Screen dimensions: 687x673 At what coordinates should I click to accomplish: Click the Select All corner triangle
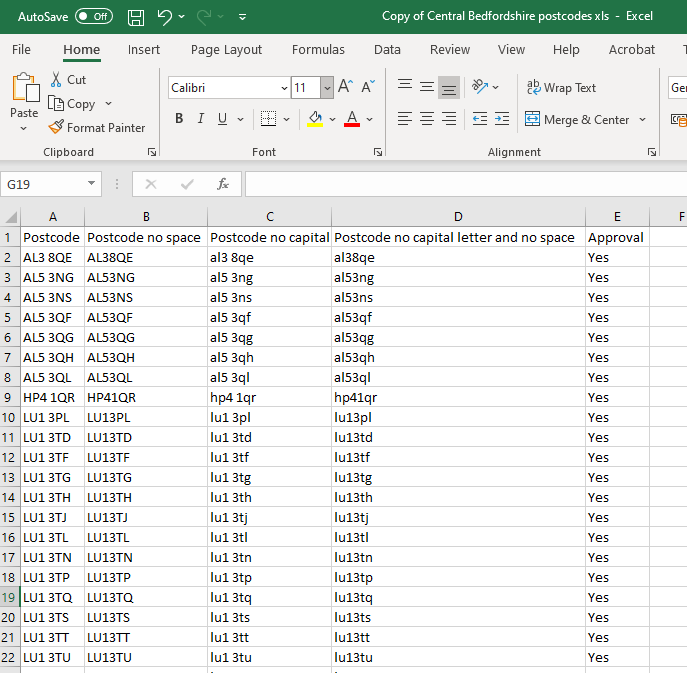pyautogui.click(x=10, y=216)
